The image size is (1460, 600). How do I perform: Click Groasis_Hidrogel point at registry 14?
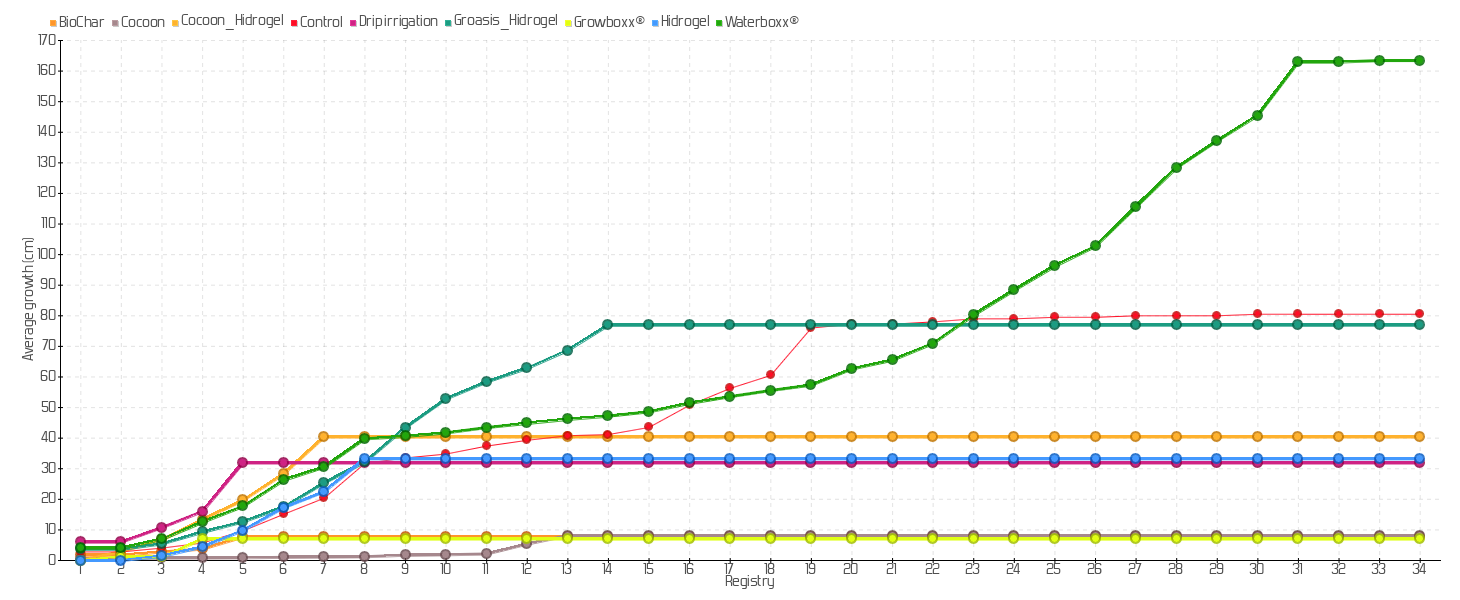click(x=607, y=325)
